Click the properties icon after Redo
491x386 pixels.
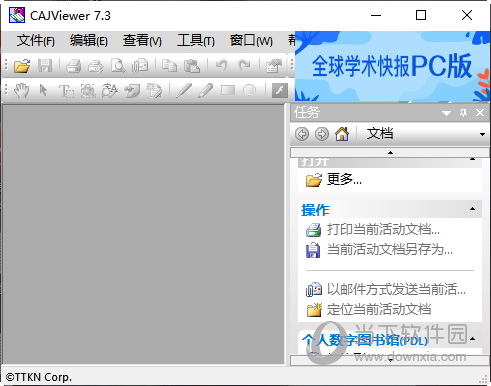pos(274,65)
